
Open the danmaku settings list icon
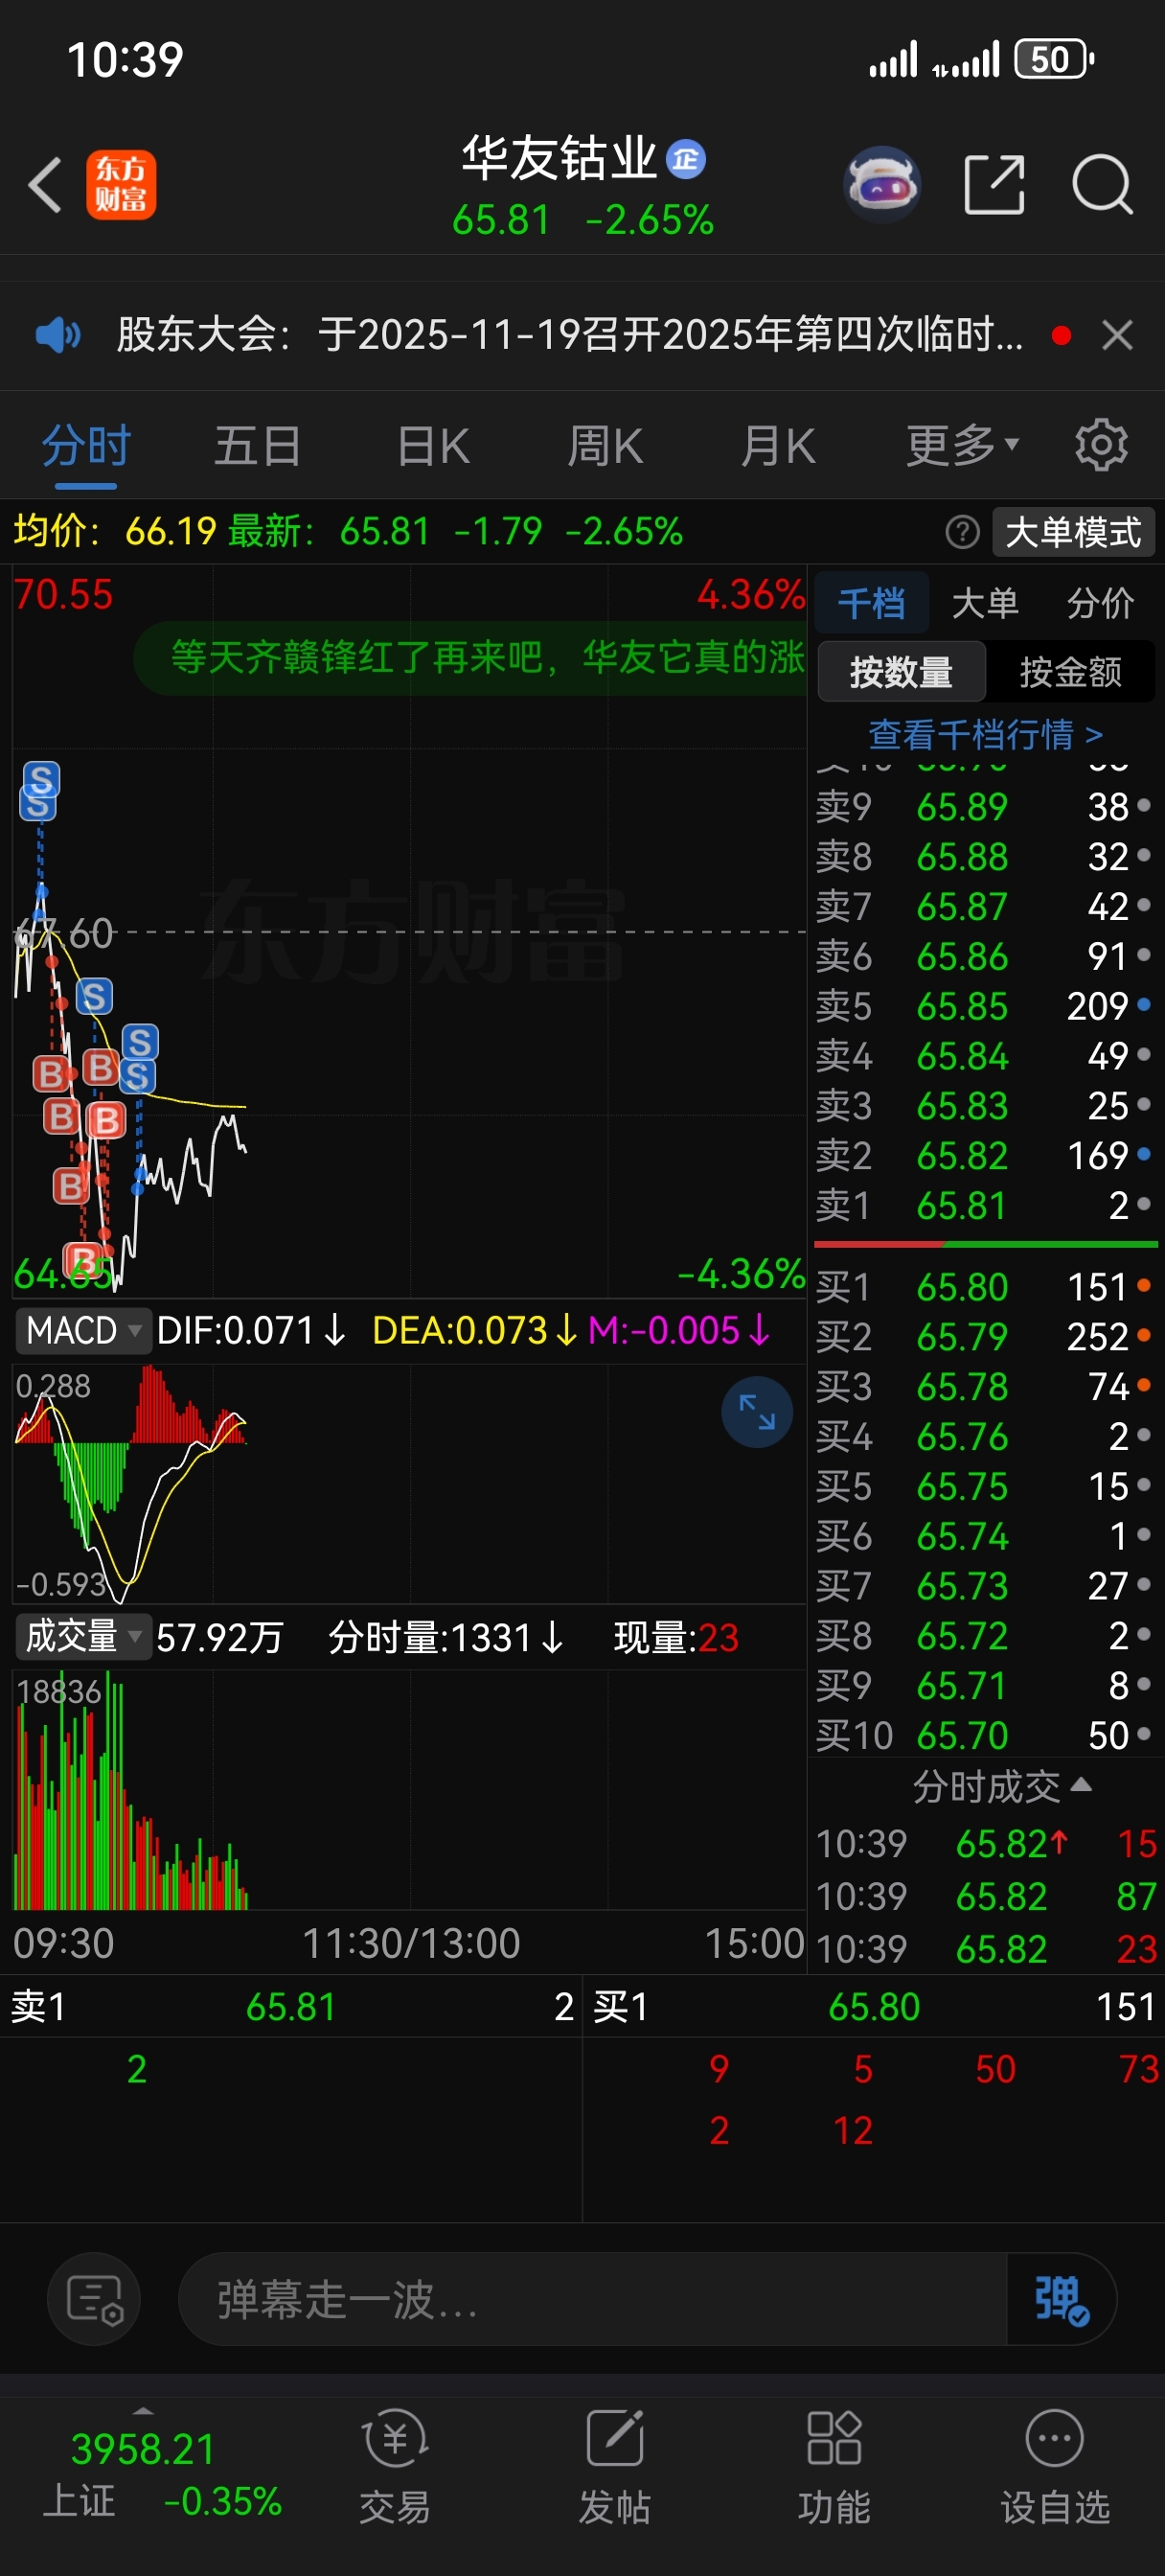point(94,2299)
